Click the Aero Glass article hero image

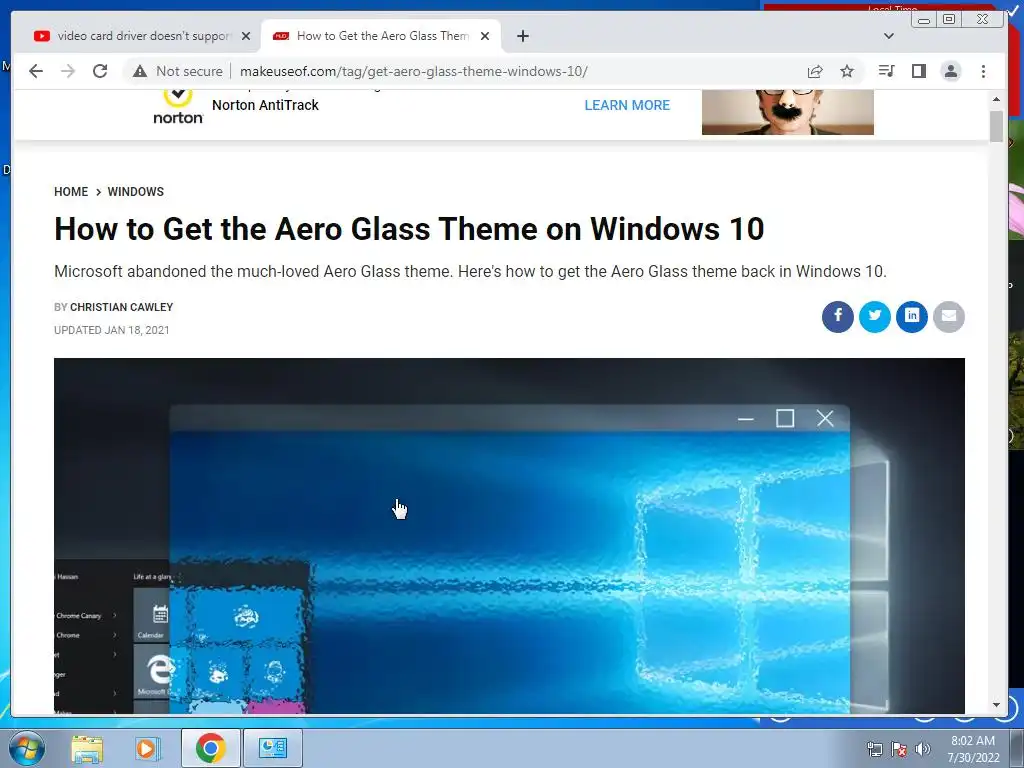(509, 536)
